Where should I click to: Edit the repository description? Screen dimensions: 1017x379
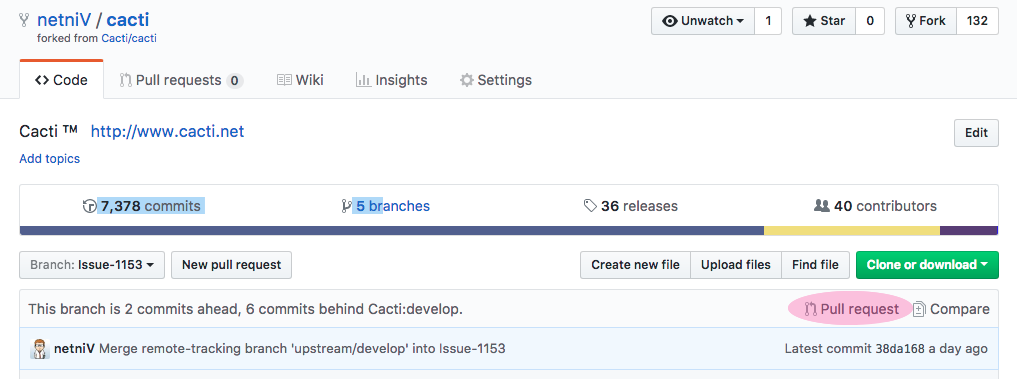coord(976,133)
